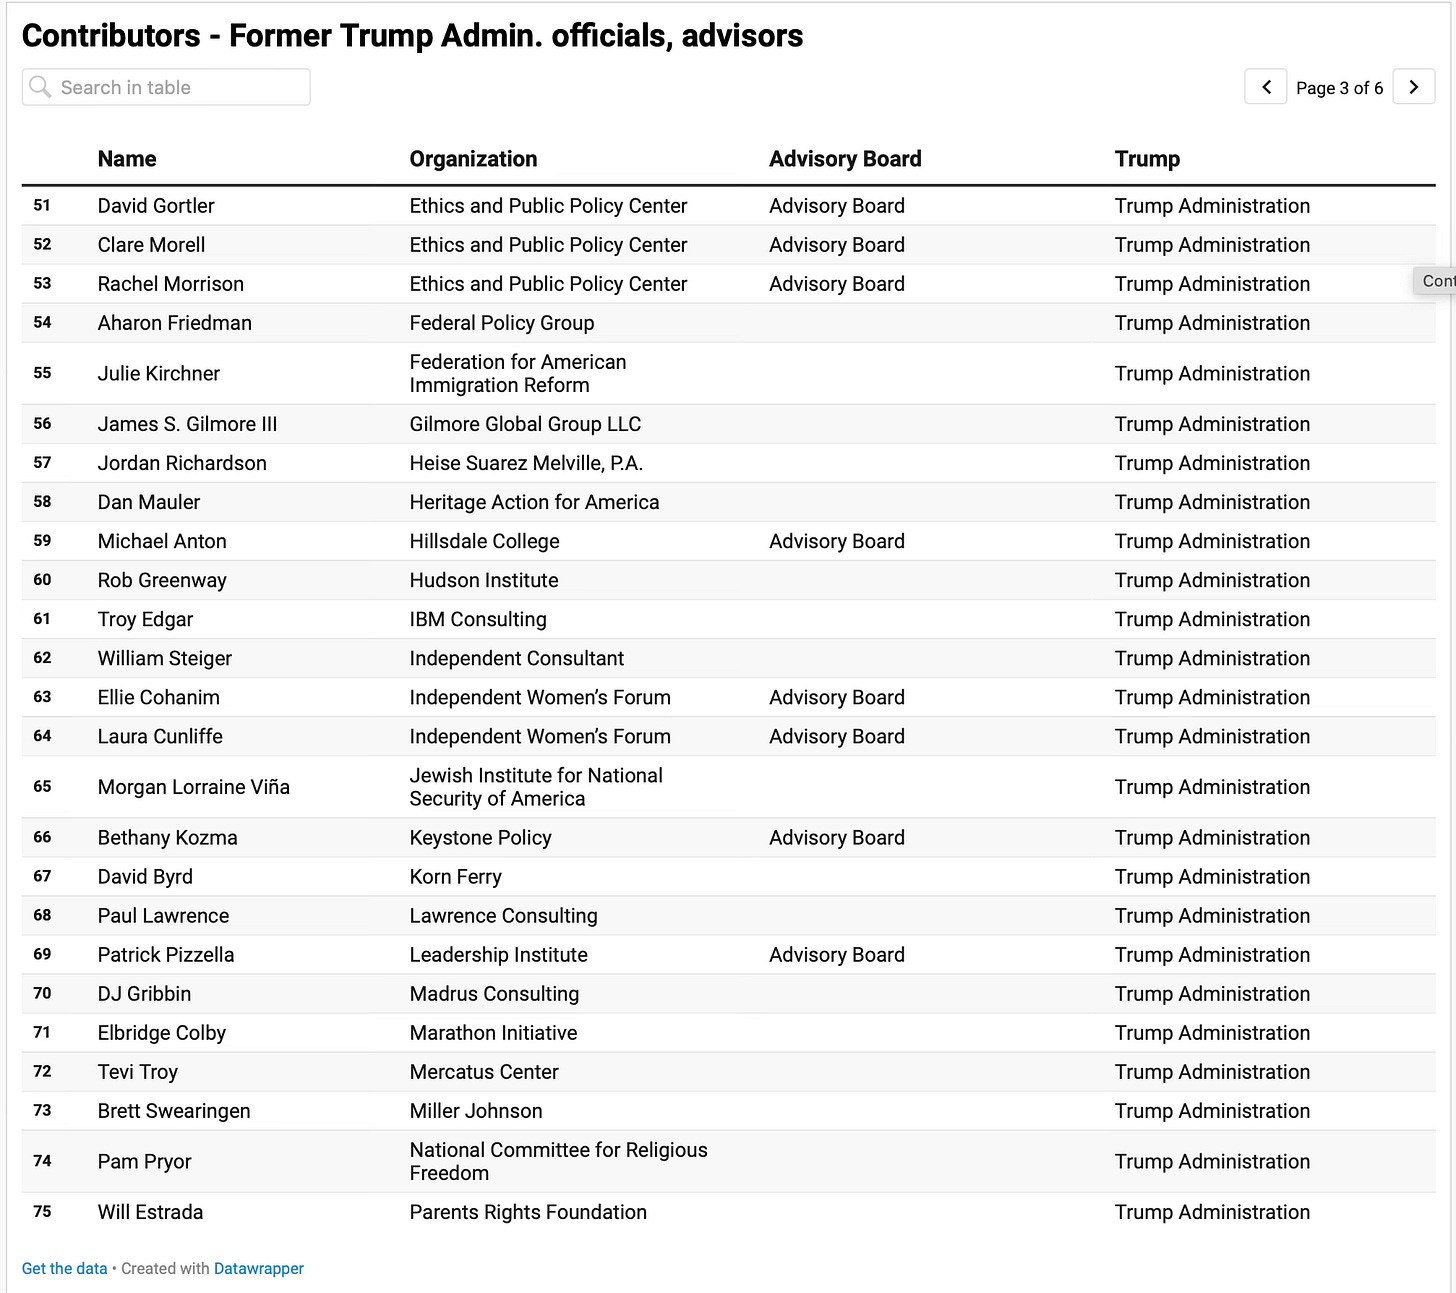The height and width of the screenshot is (1293, 1456).
Task: Select the name Tevi Troy
Action: (x=138, y=1072)
